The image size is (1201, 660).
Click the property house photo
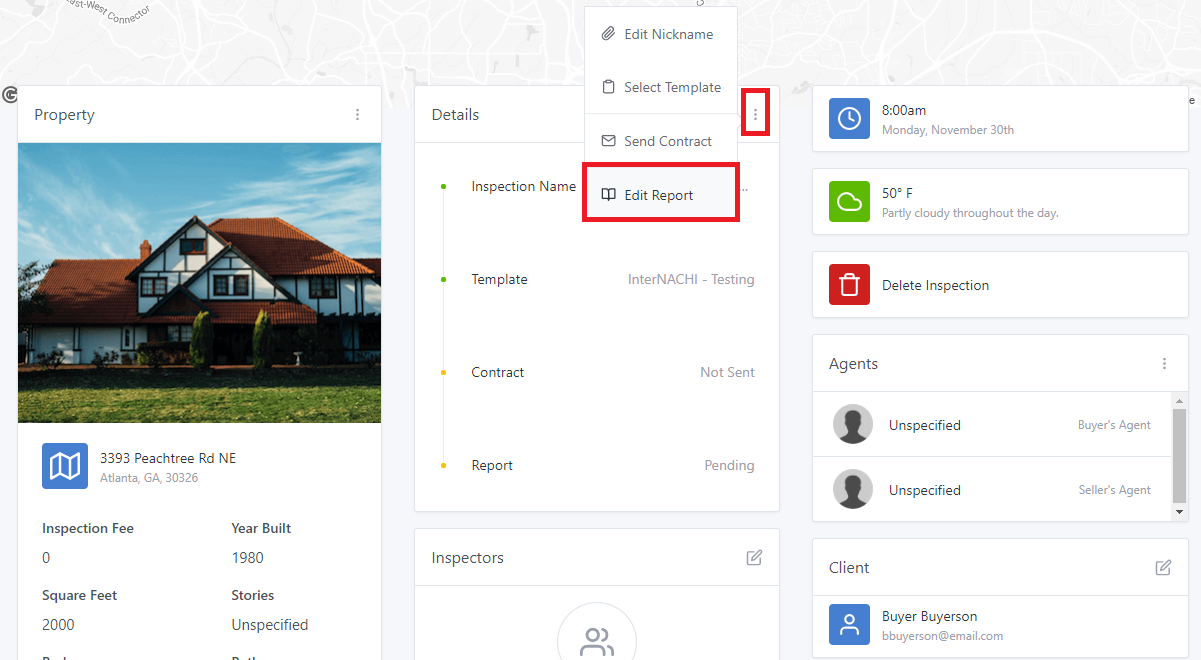click(199, 283)
